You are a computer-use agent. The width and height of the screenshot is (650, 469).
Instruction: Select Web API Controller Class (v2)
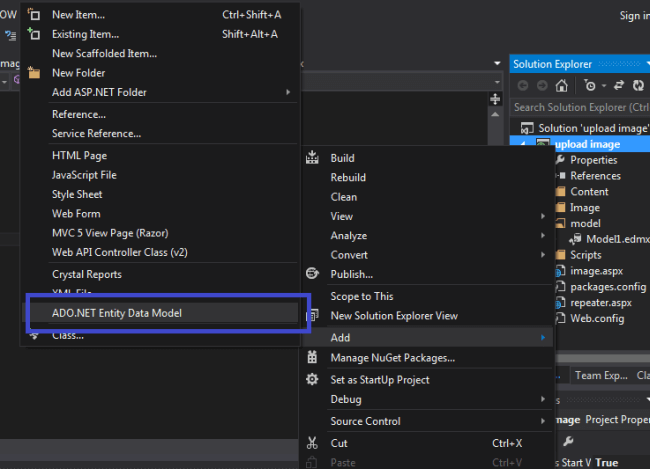pos(119,253)
